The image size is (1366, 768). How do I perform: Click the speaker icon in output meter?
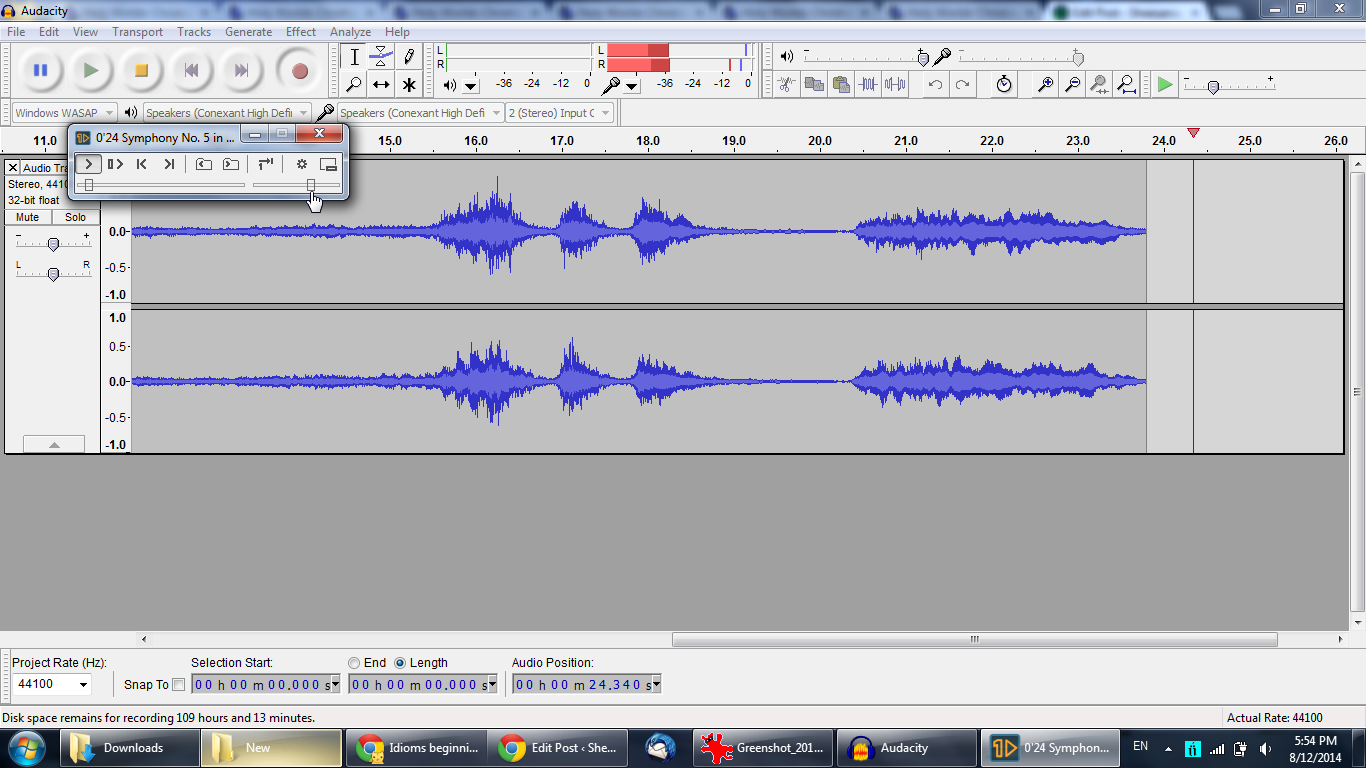(450, 85)
